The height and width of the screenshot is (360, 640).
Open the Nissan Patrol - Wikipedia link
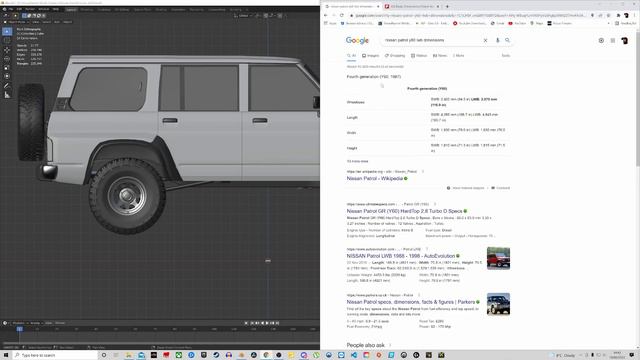pos(375,178)
